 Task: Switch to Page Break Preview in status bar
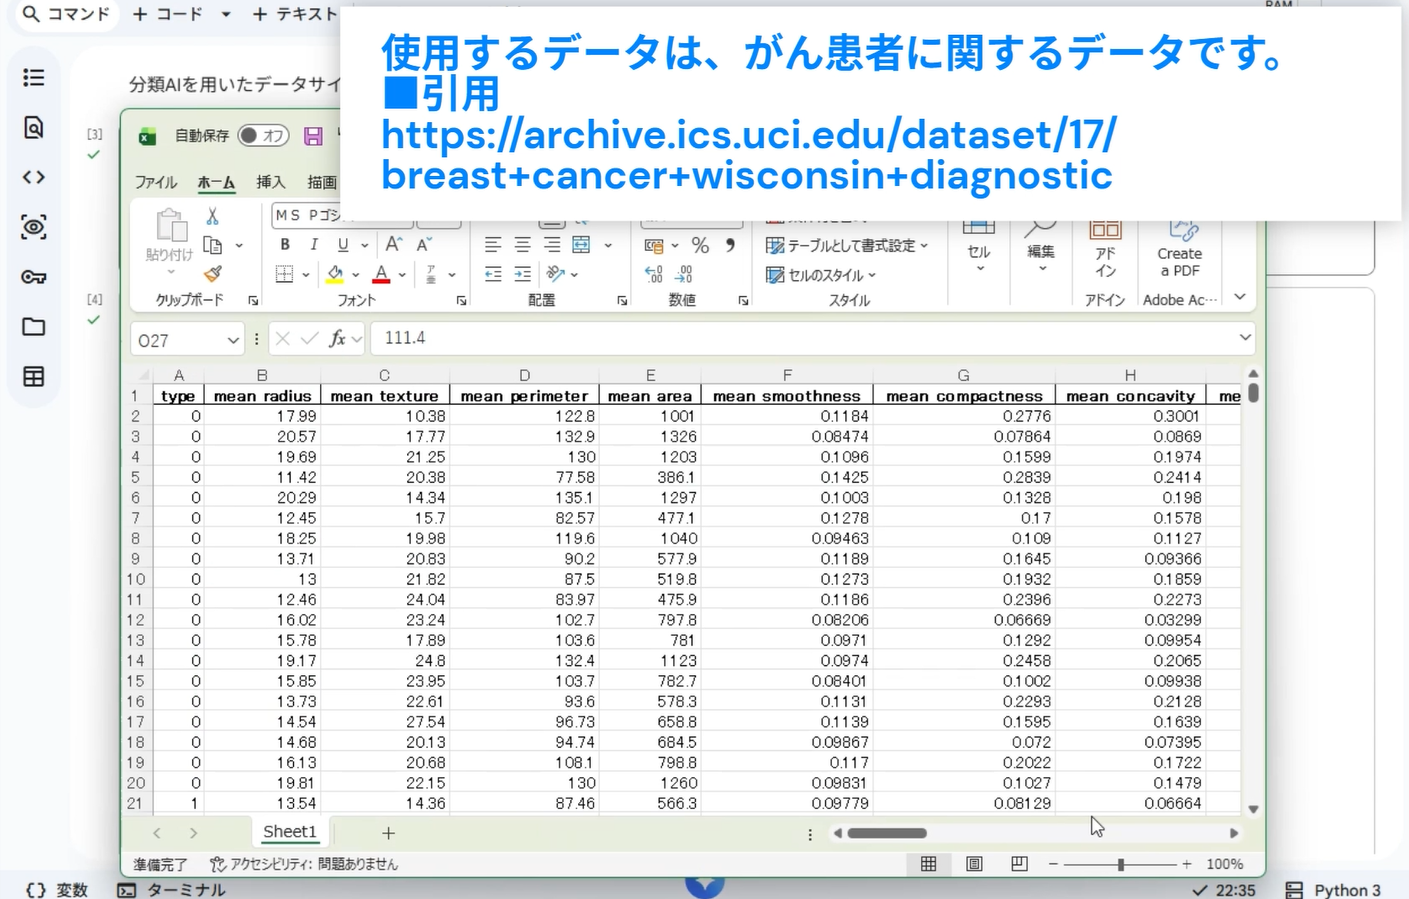click(1019, 864)
